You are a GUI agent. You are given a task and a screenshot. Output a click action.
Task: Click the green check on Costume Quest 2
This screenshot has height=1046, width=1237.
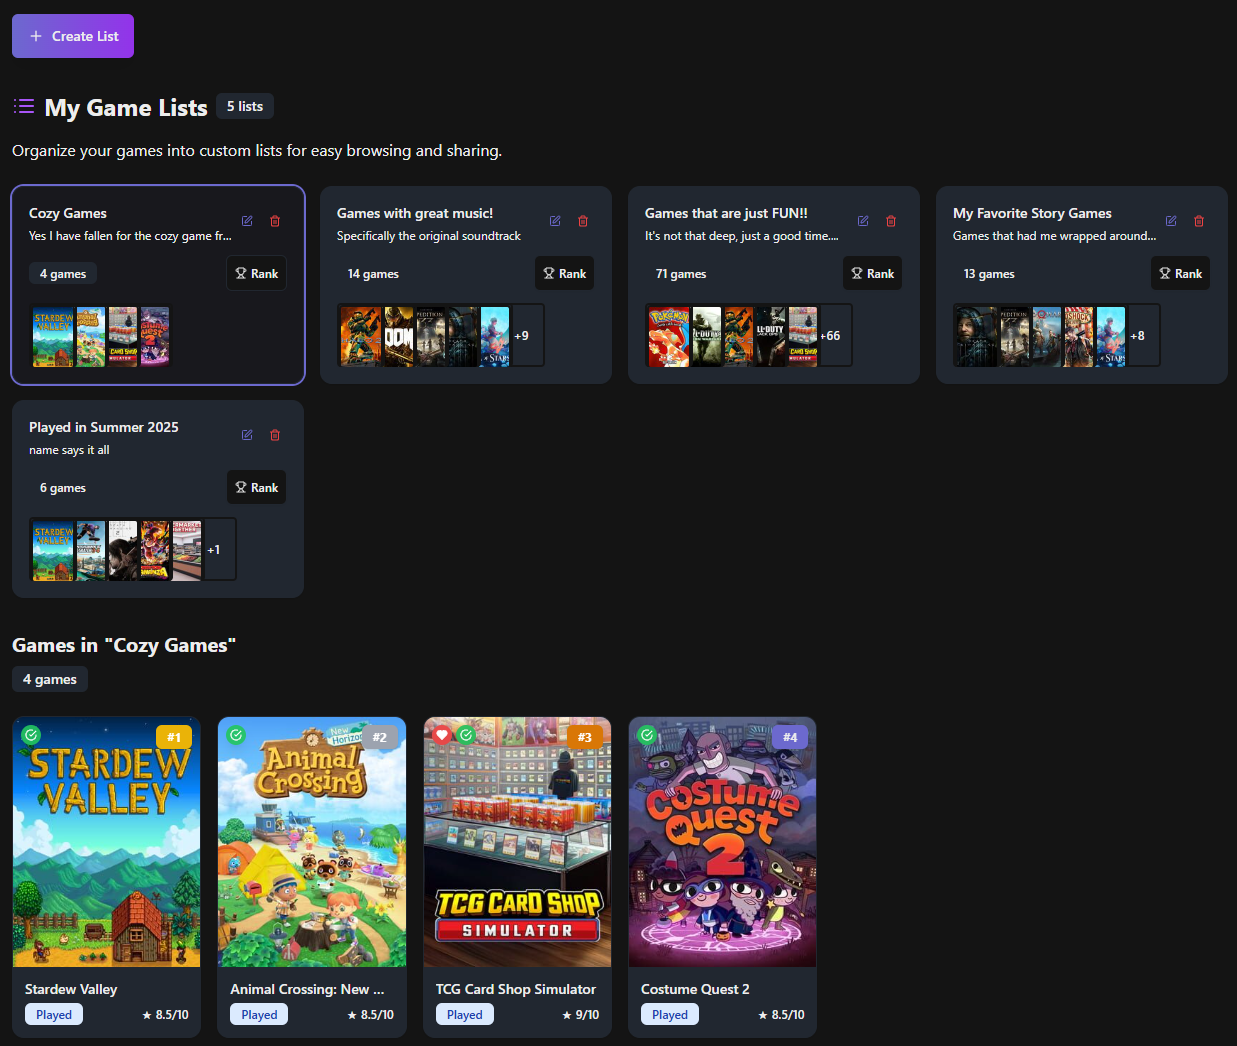point(647,735)
